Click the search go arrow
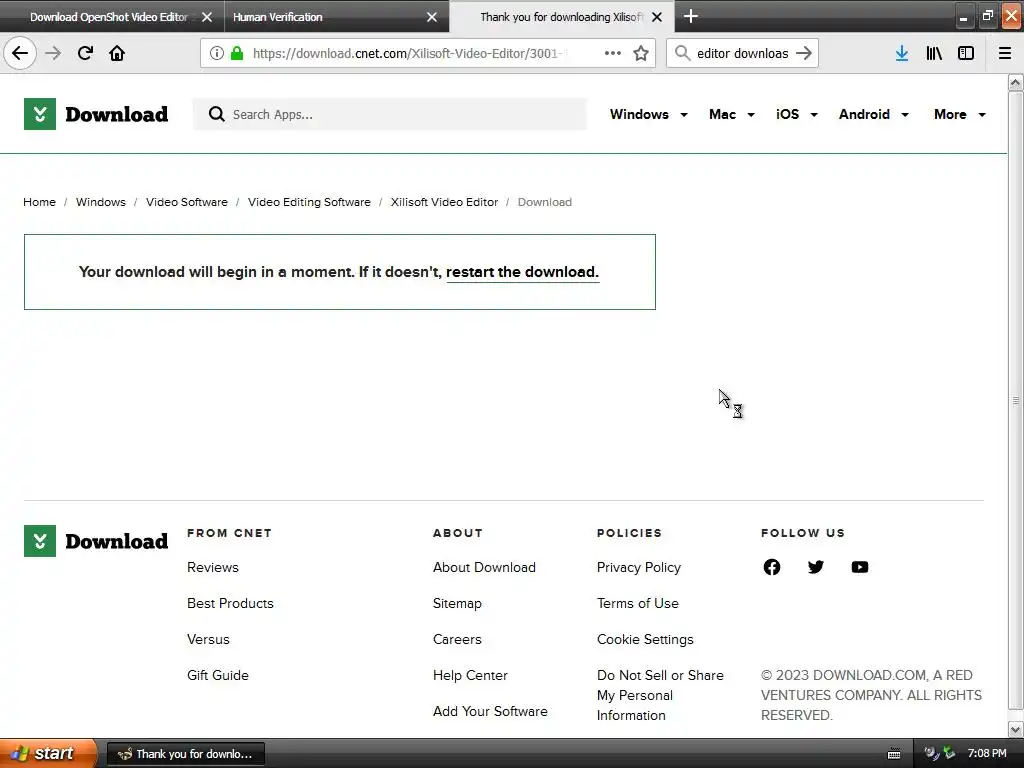The height and width of the screenshot is (768, 1024). tap(804, 53)
